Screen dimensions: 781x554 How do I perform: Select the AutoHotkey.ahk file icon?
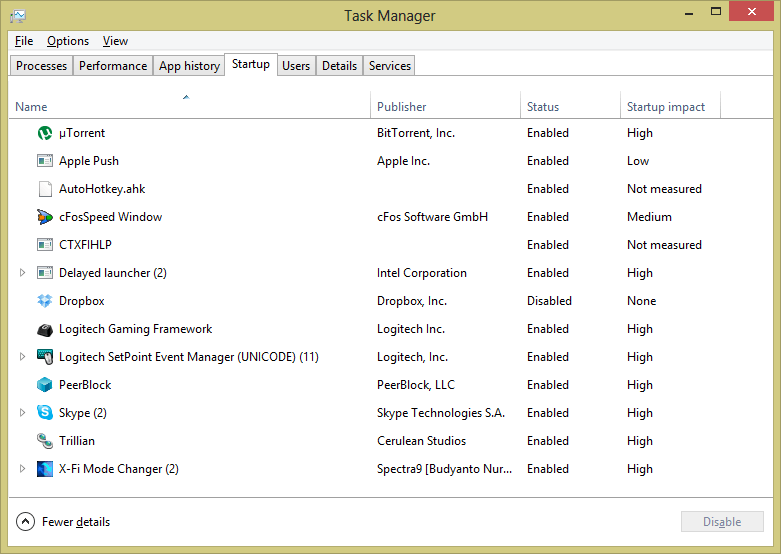(45, 189)
